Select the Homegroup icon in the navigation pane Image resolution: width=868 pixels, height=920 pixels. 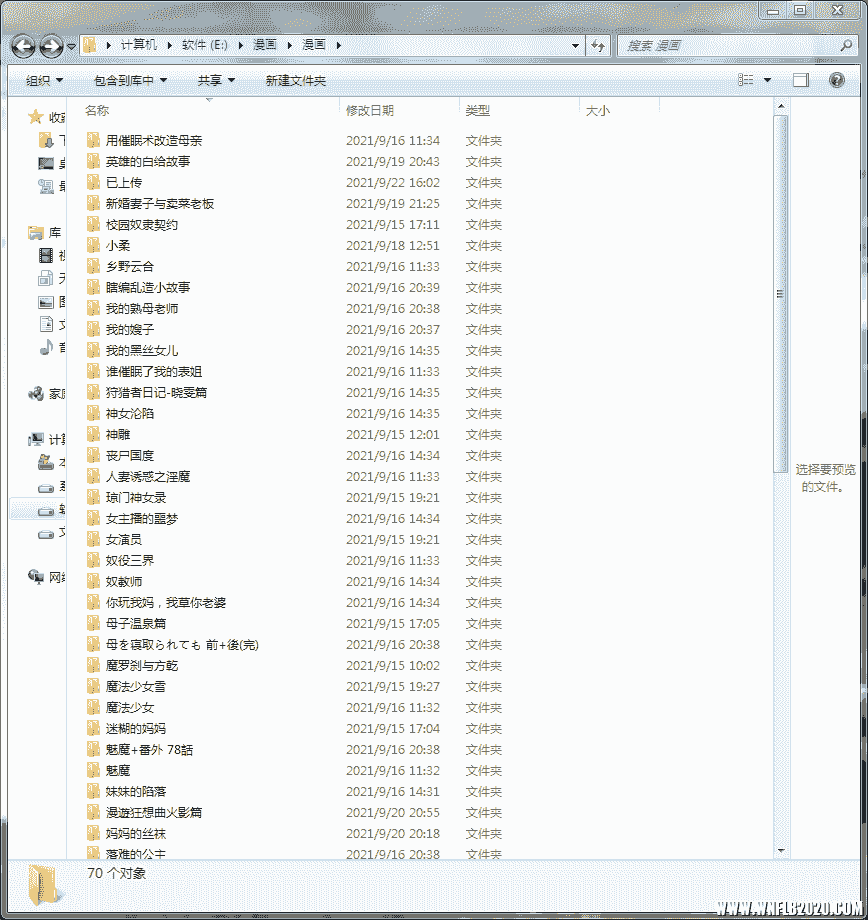(36, 394)
